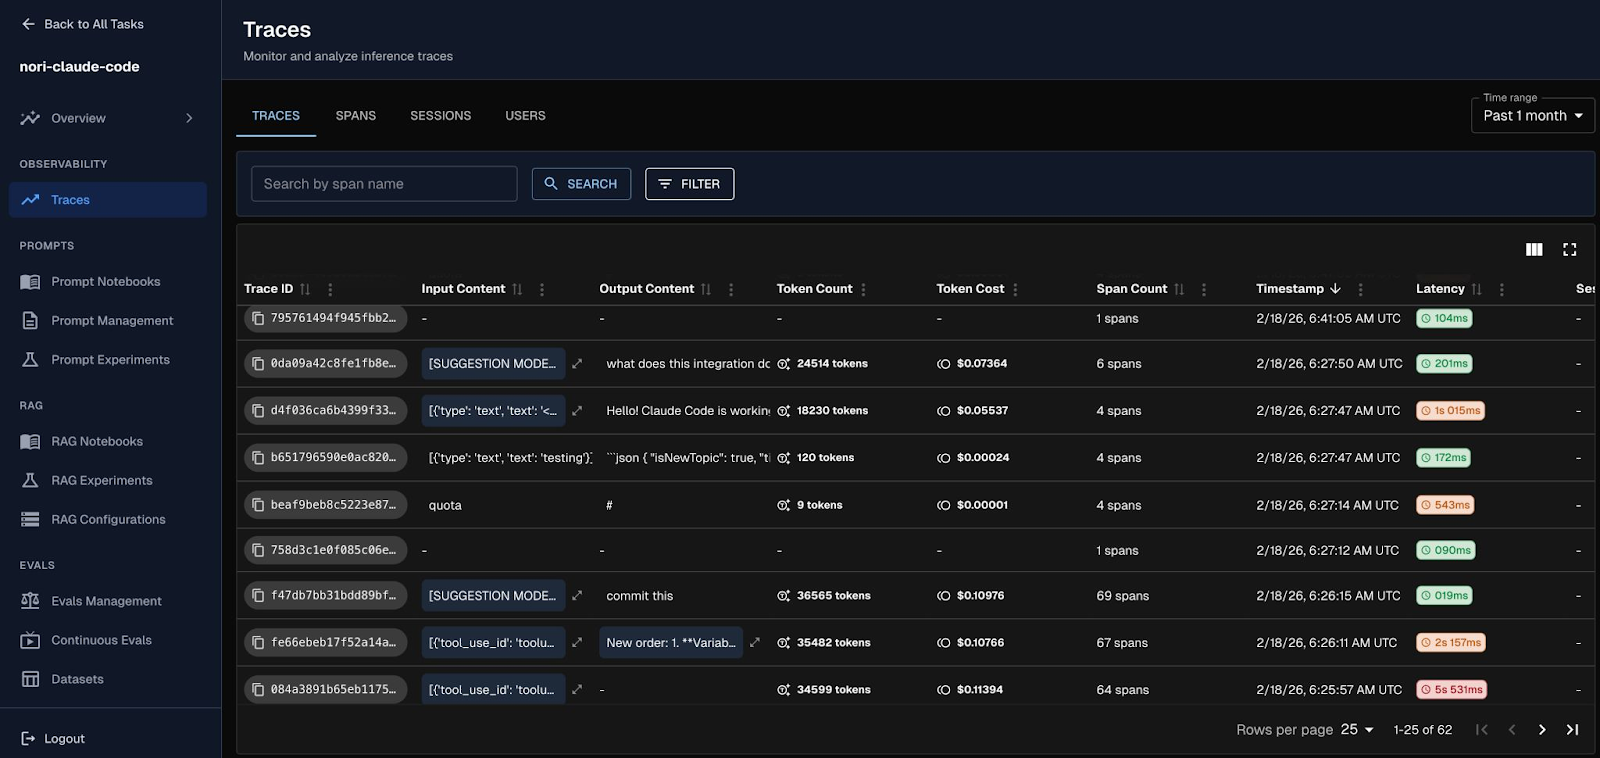
Task: Open Trace ID column menu
Action: point(330,289)
